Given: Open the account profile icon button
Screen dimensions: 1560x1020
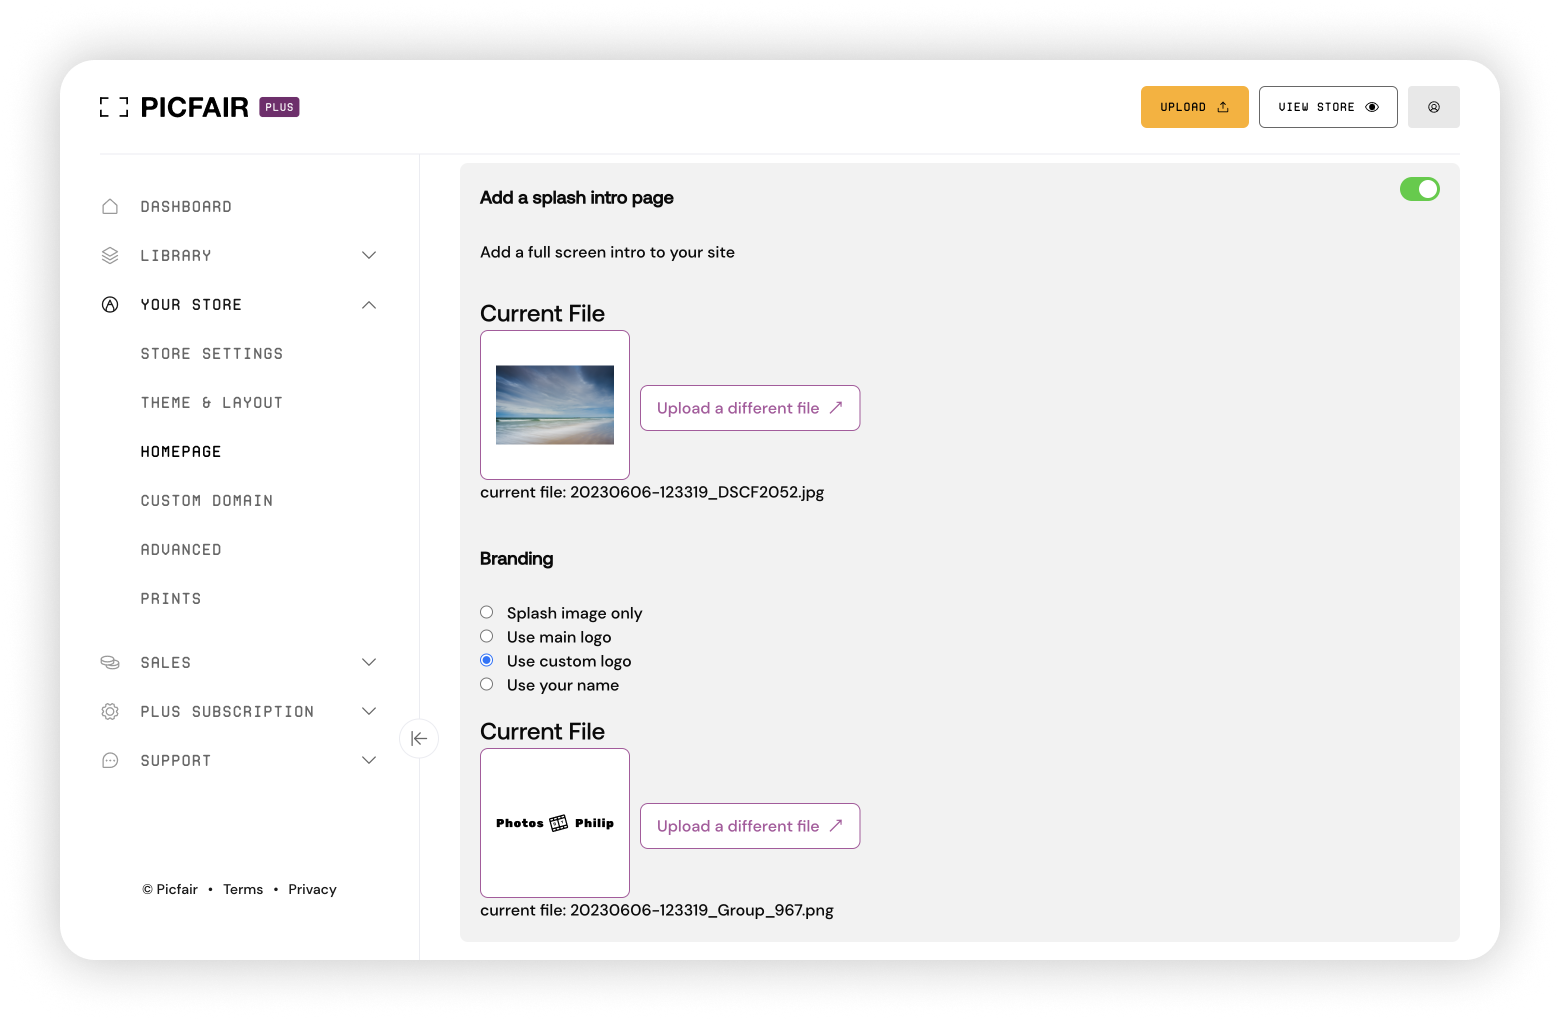Looking at the screenshot, I should pos(1433,107).
